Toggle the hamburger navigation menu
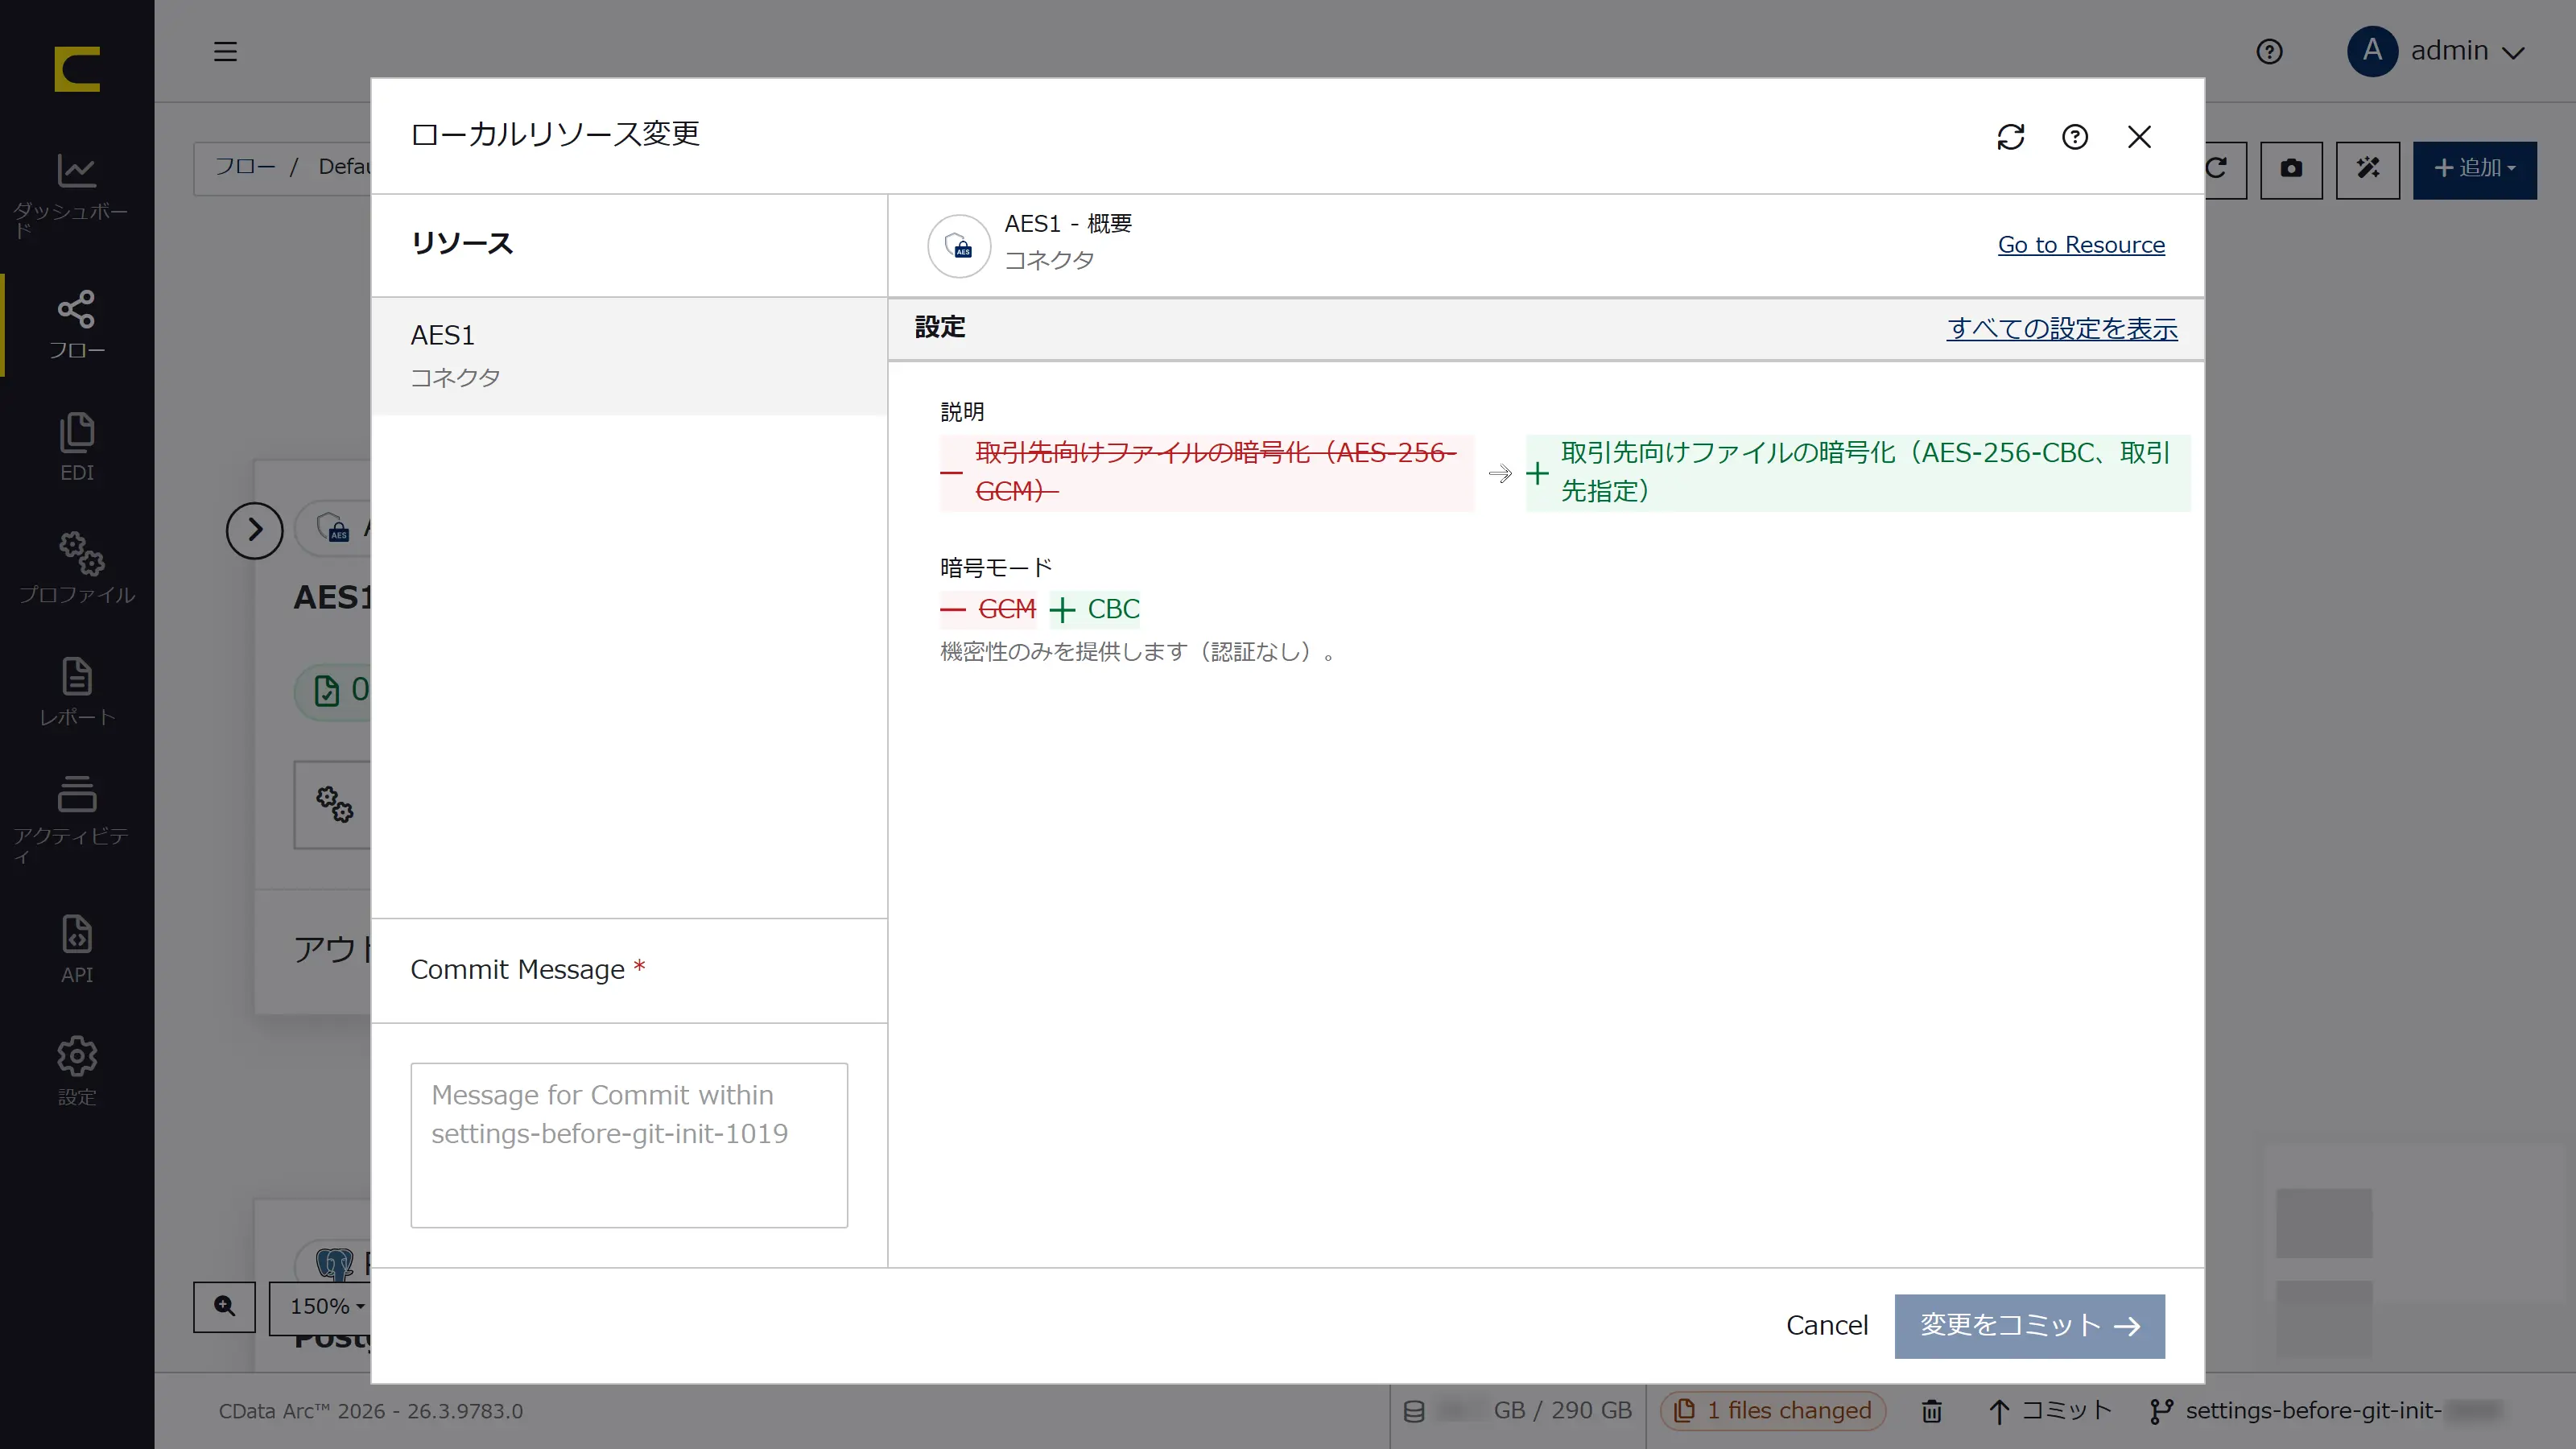This screenshot has height=1449, width=2576. pyautogui.click(x=226, y=51)
